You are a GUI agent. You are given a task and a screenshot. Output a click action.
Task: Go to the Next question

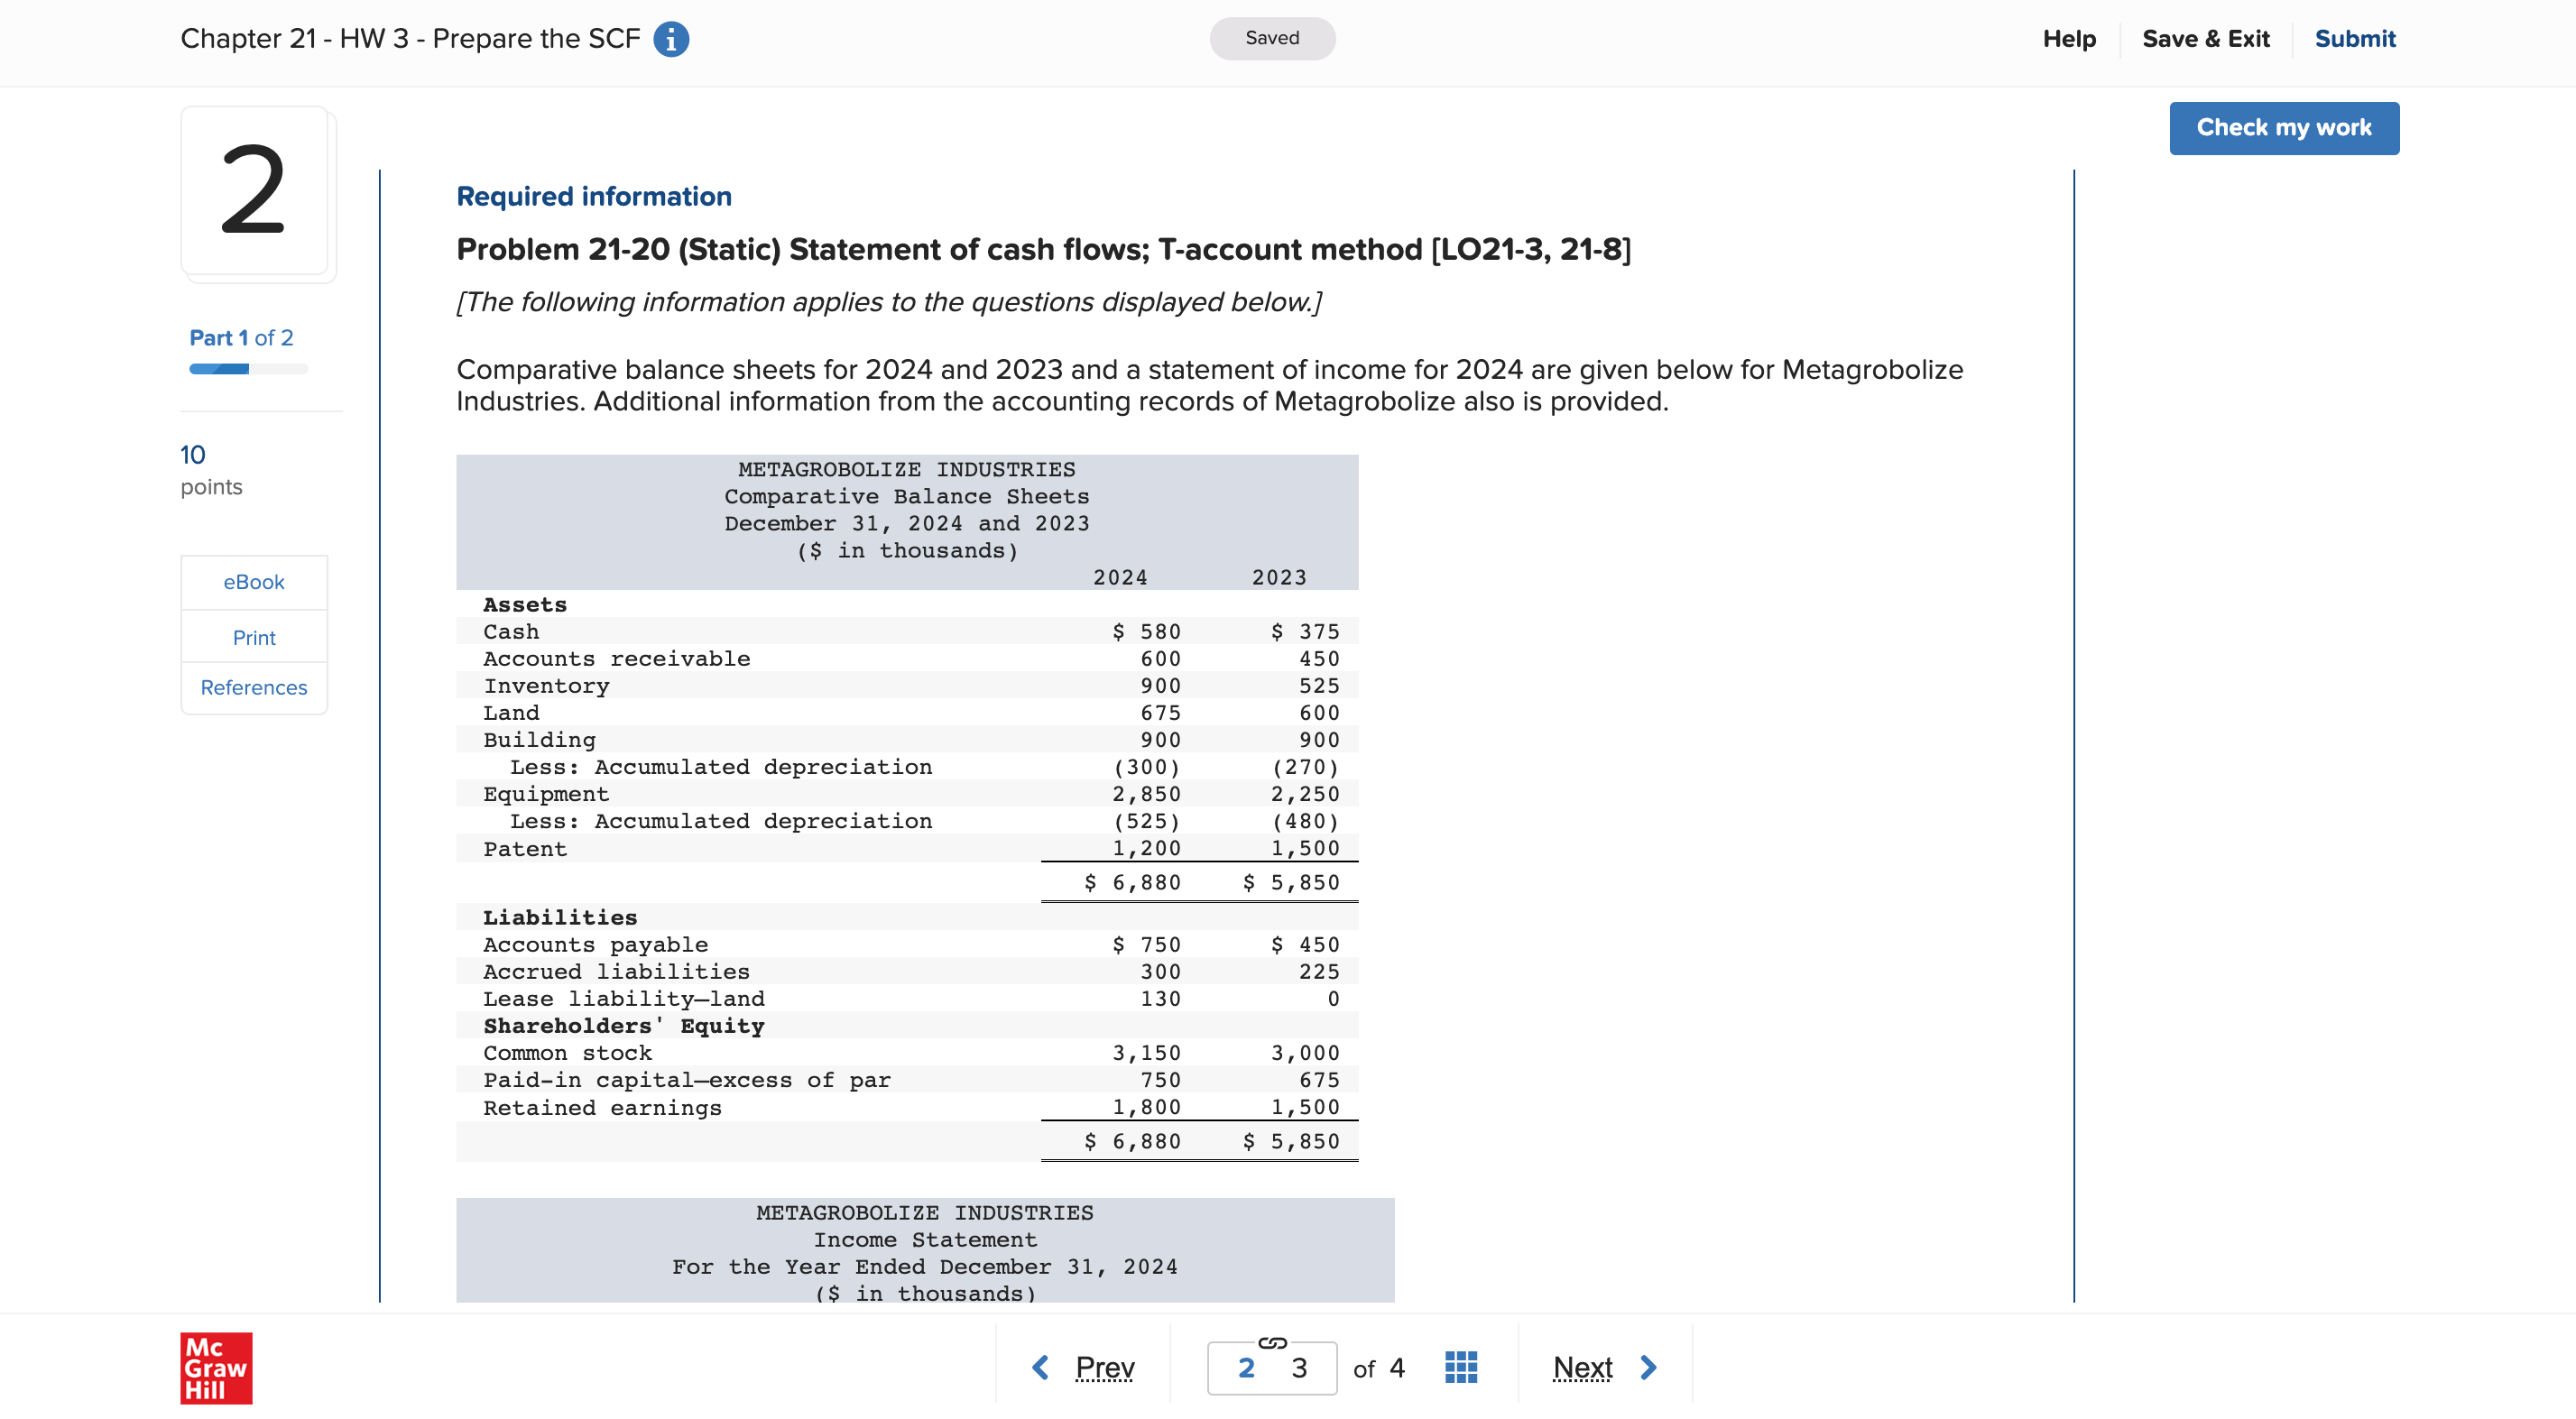[1582, 1367]
